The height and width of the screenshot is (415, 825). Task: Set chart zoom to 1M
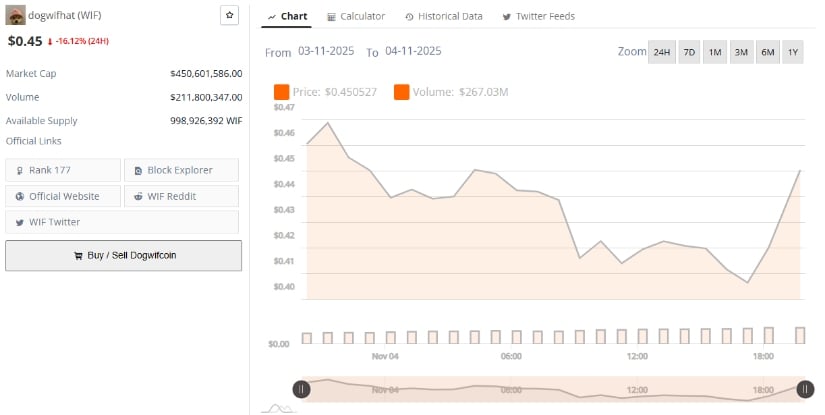tap(715, 52)
